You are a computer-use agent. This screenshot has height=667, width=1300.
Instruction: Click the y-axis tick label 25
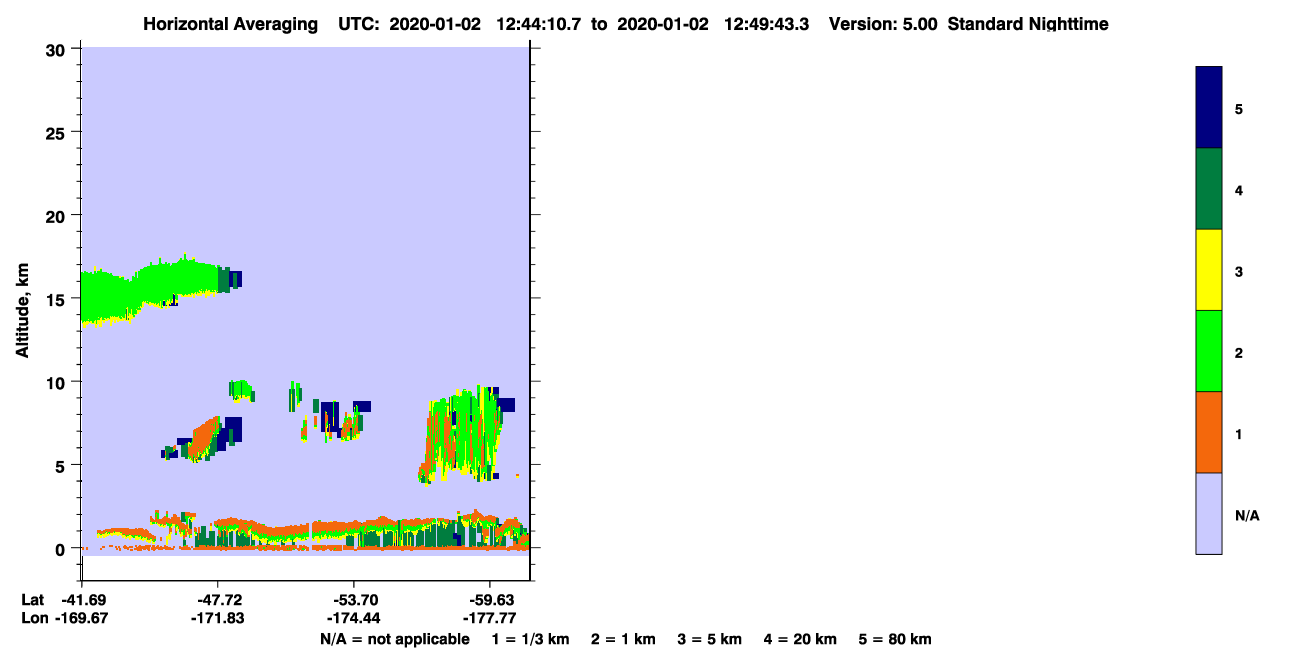click(57, 132)
